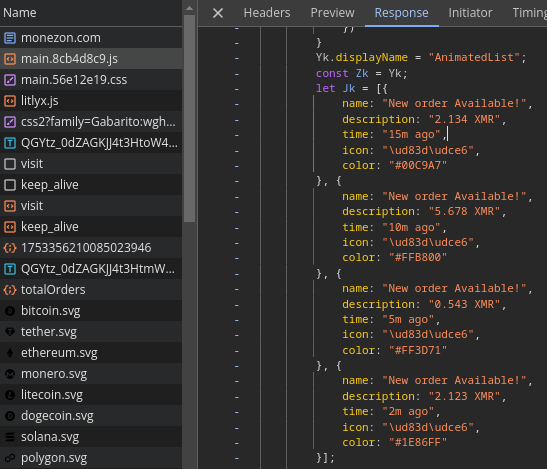Select the monezon.com request
Screen dimensions: 547x469
[91, 38]
